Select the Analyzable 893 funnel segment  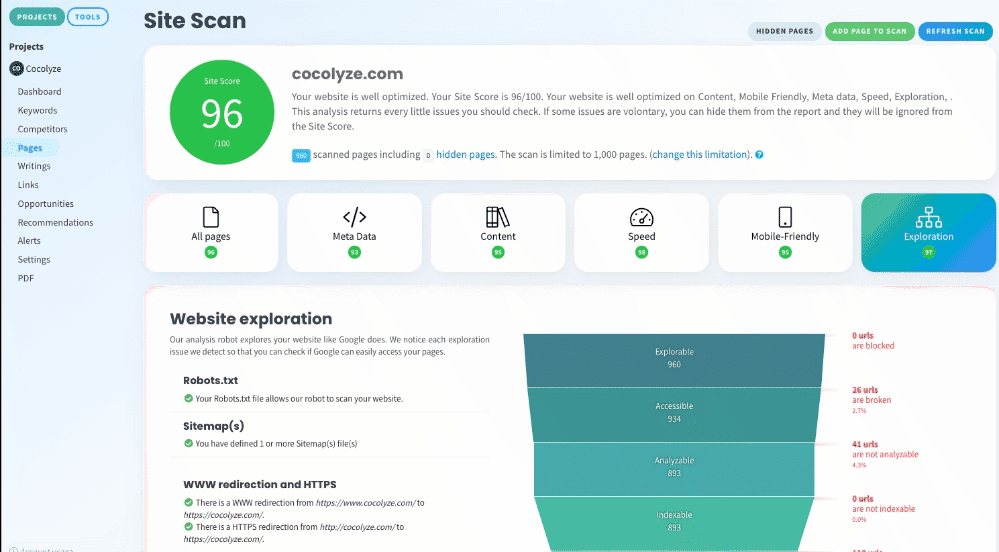[x=674, y=468]
